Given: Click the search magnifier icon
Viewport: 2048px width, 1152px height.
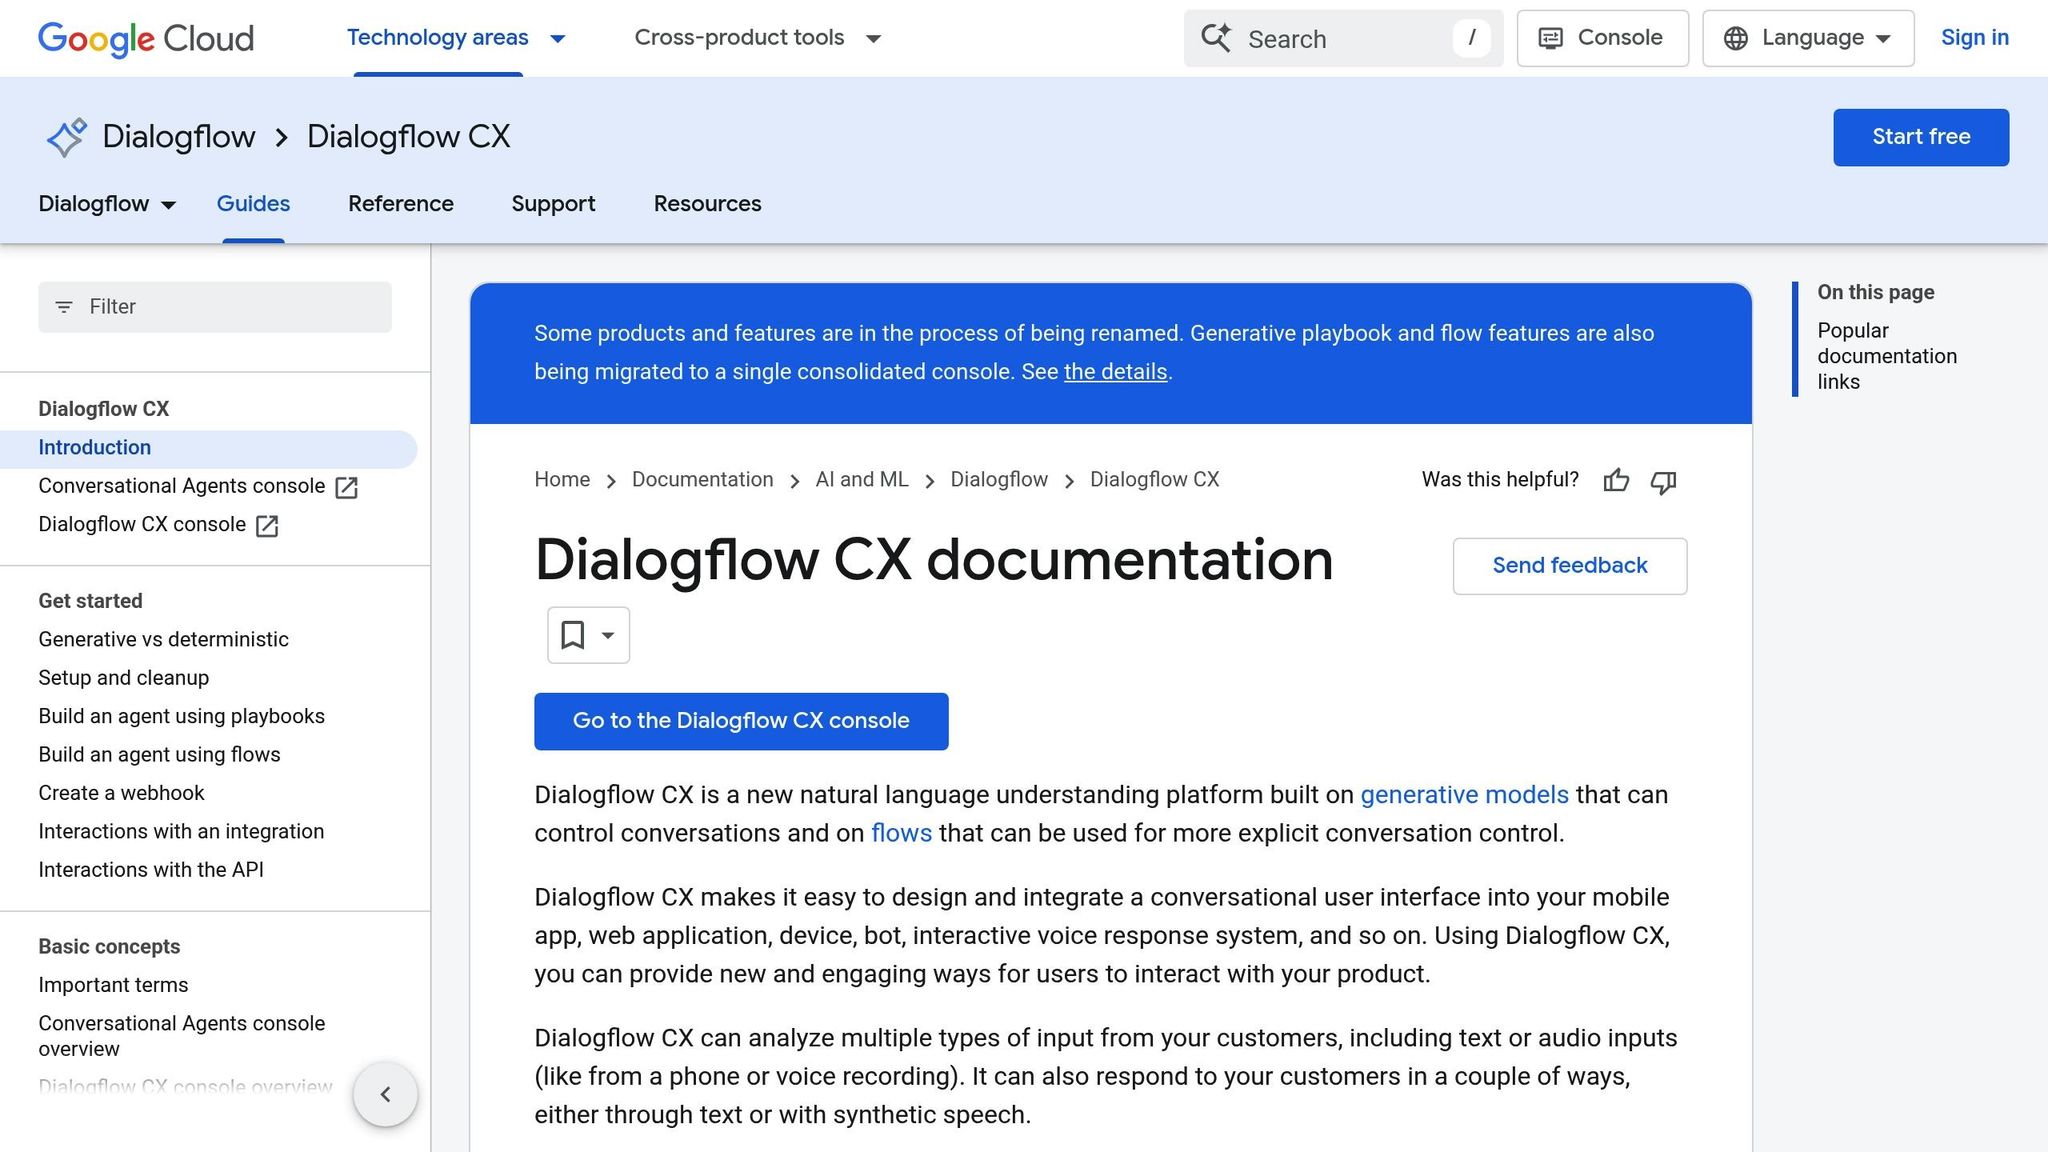Looking at the screenshot, I should click(1216, 38).
